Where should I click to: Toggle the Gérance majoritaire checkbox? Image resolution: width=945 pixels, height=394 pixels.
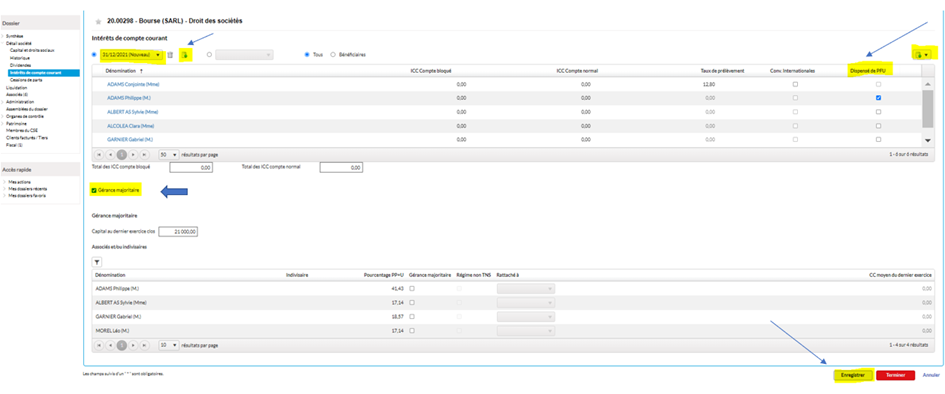[x=93, y=190]
